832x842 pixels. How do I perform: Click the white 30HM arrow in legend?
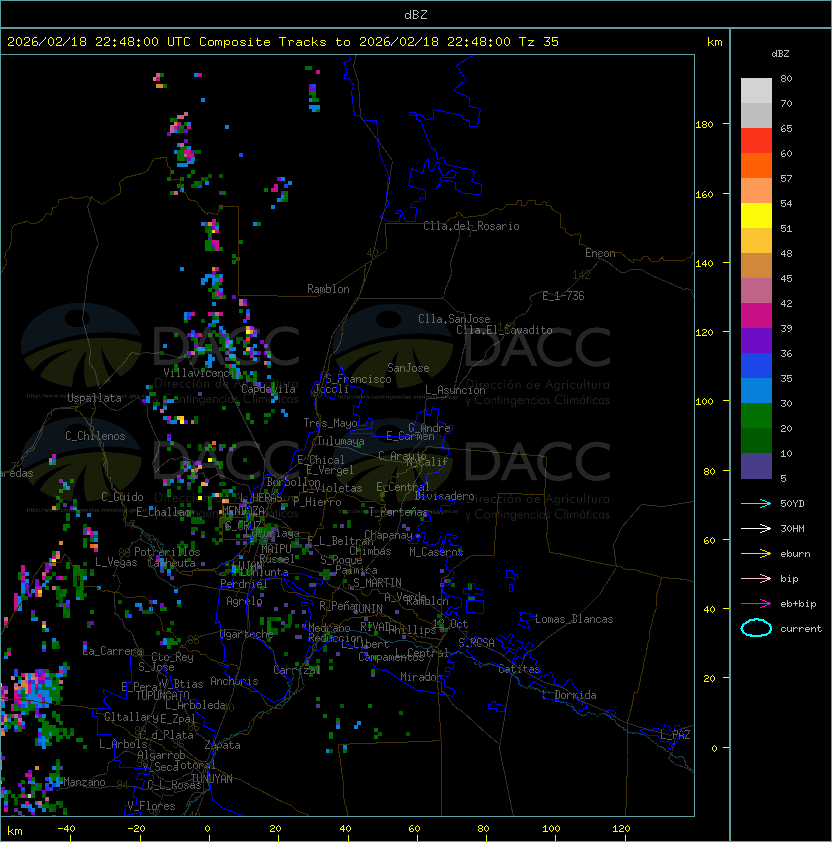point(756,529)
